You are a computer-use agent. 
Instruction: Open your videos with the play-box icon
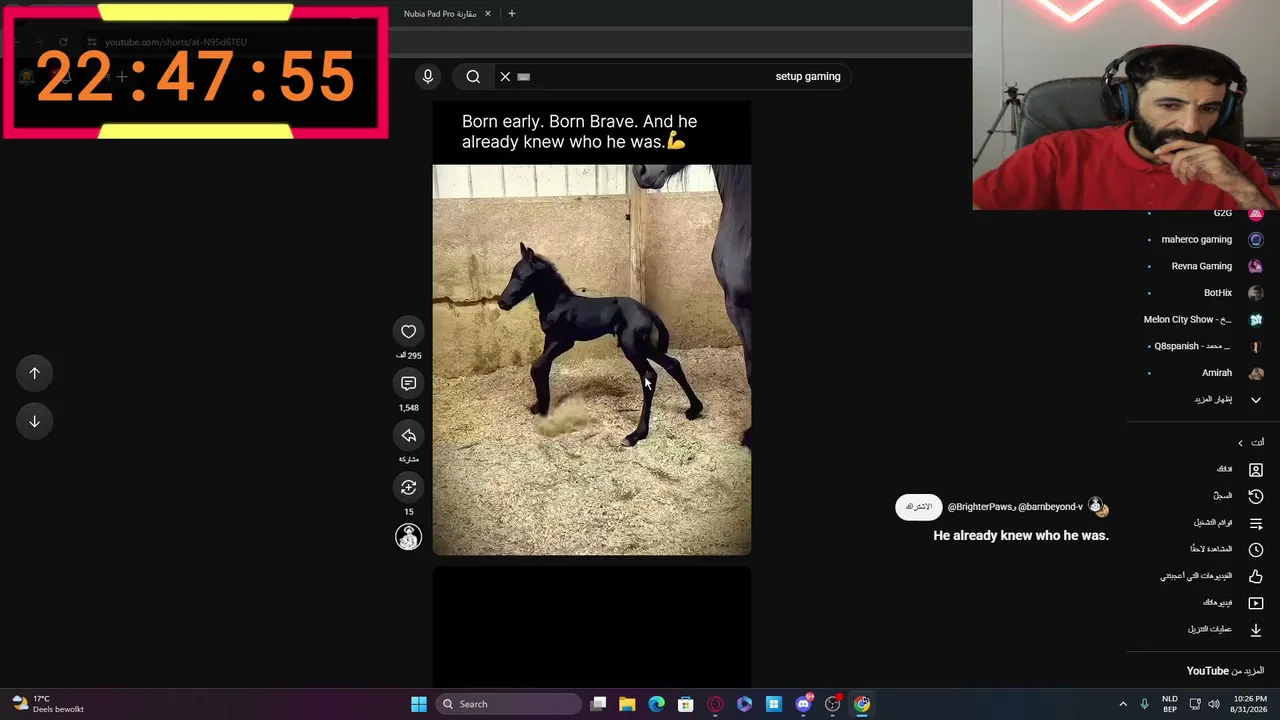coord(1256,603)
